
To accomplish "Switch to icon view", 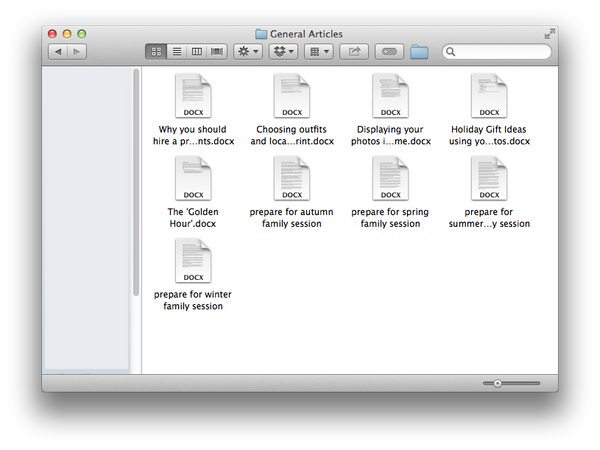I will pos(157,51).
